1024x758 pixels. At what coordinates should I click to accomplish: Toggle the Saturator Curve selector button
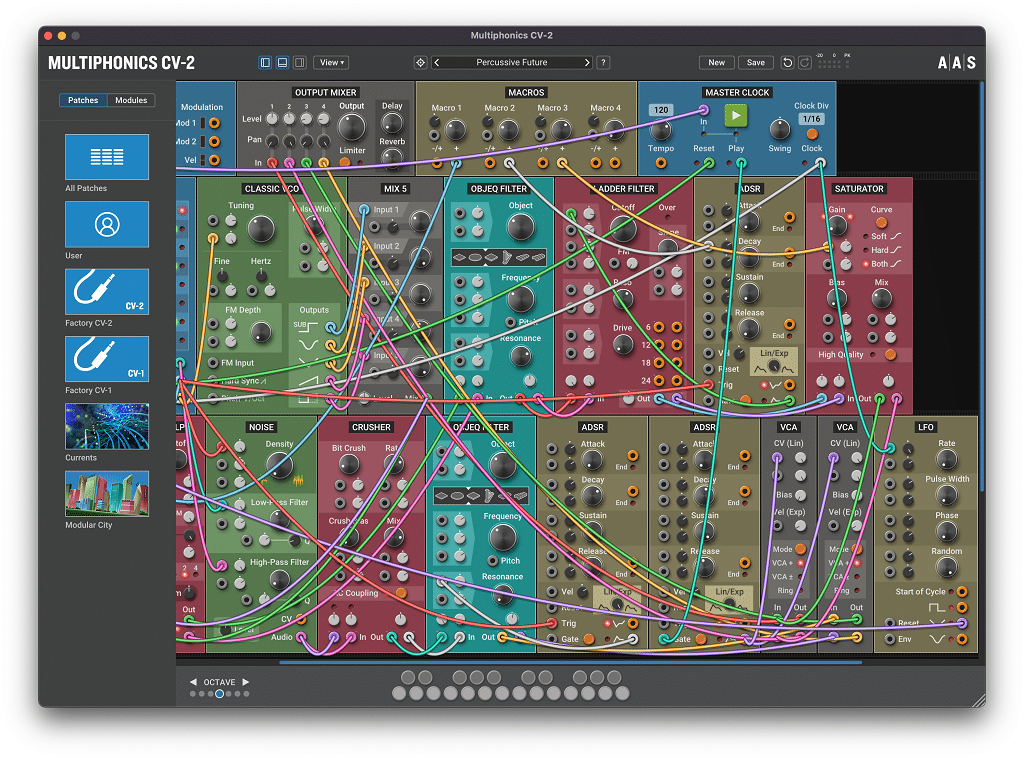[x=881, y=223]
